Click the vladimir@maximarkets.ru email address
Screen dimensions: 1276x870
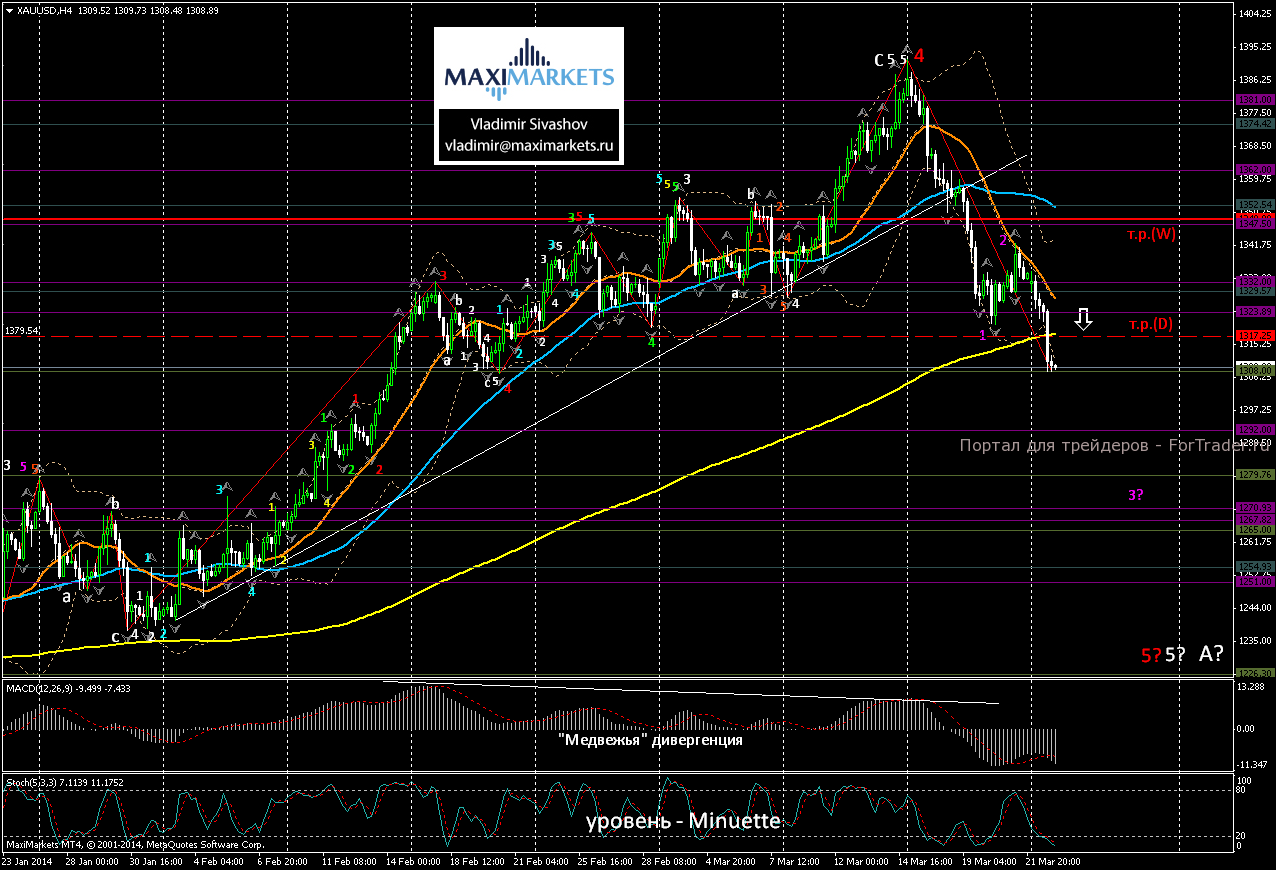point(528,145)
